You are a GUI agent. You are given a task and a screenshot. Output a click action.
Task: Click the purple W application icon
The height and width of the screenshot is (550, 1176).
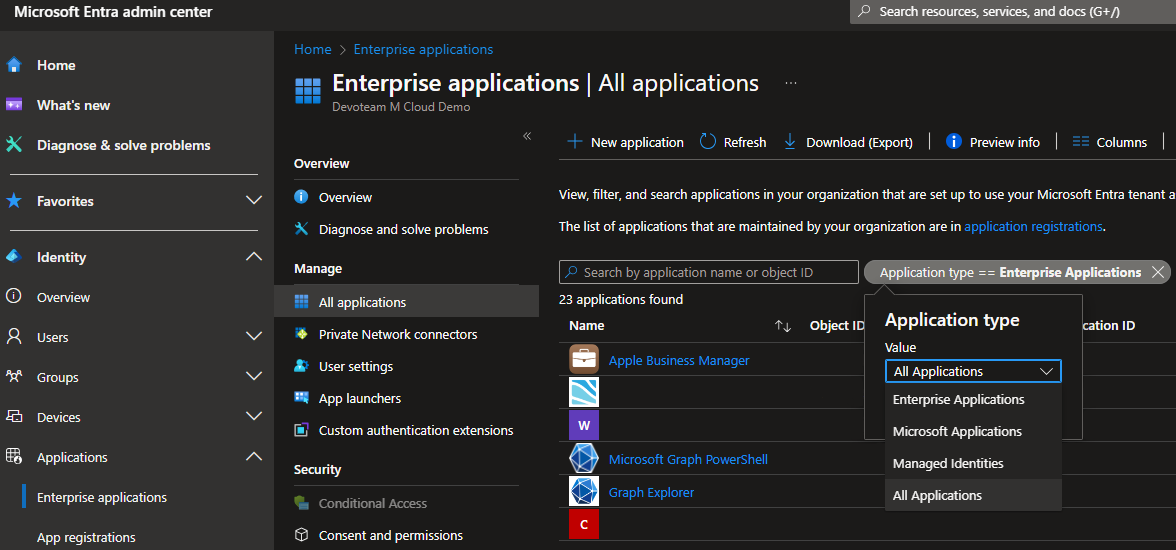(584, 425)
